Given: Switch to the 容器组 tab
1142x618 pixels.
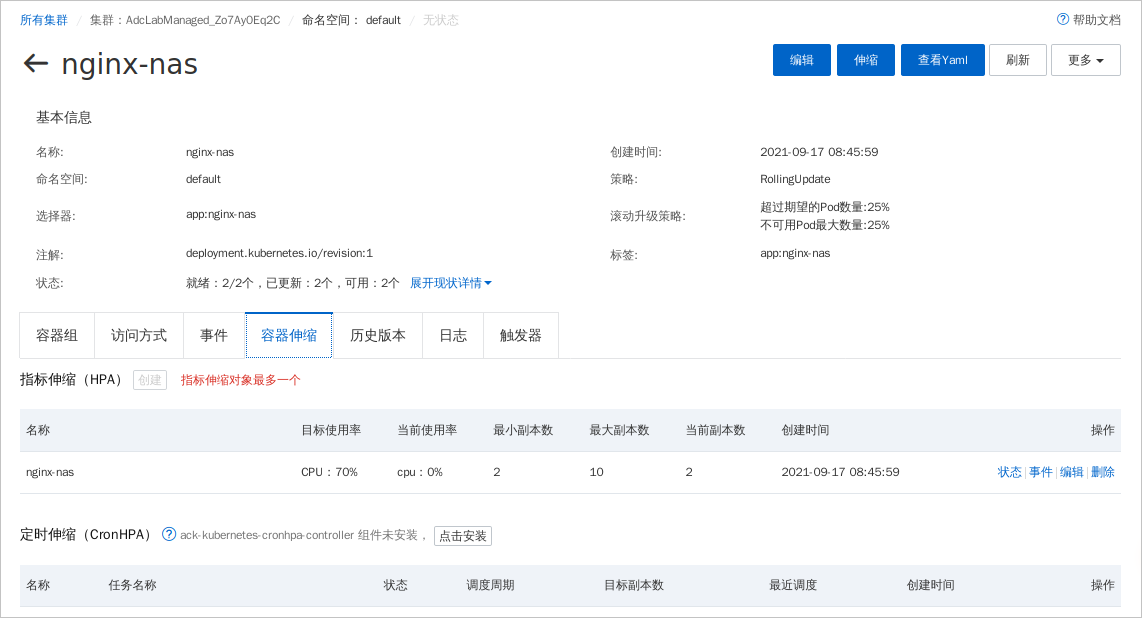Looking at the screenshot, I should (x=57, y=336).
